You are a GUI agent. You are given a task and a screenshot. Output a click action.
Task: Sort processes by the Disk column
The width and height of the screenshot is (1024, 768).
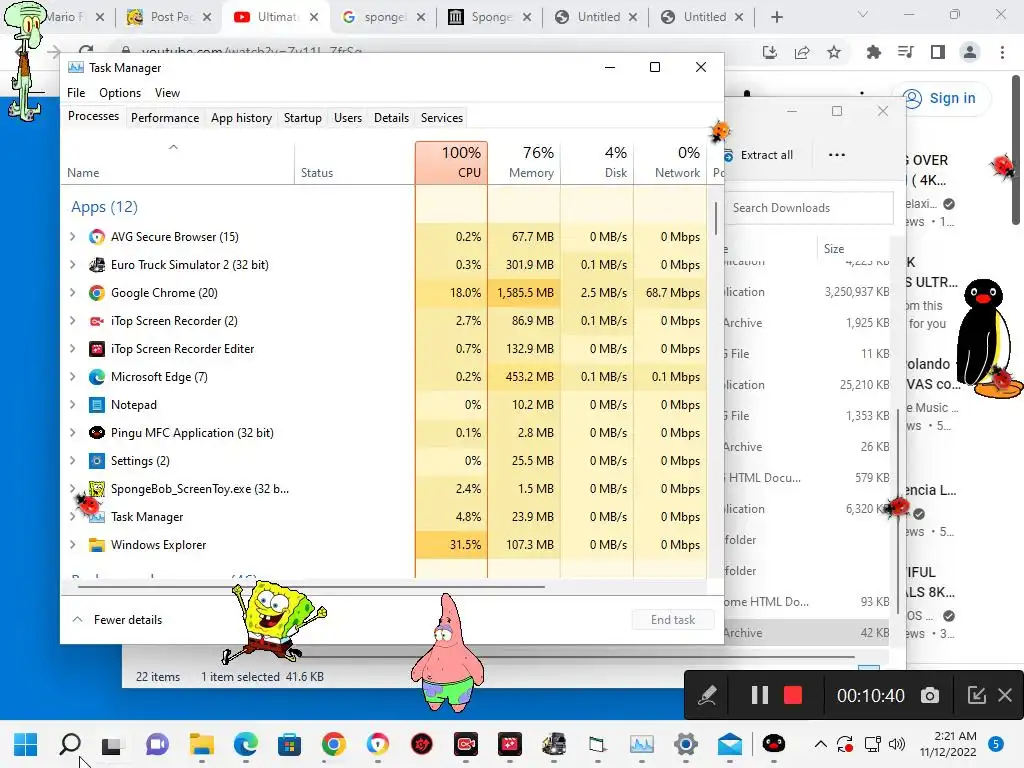(598, 163)
